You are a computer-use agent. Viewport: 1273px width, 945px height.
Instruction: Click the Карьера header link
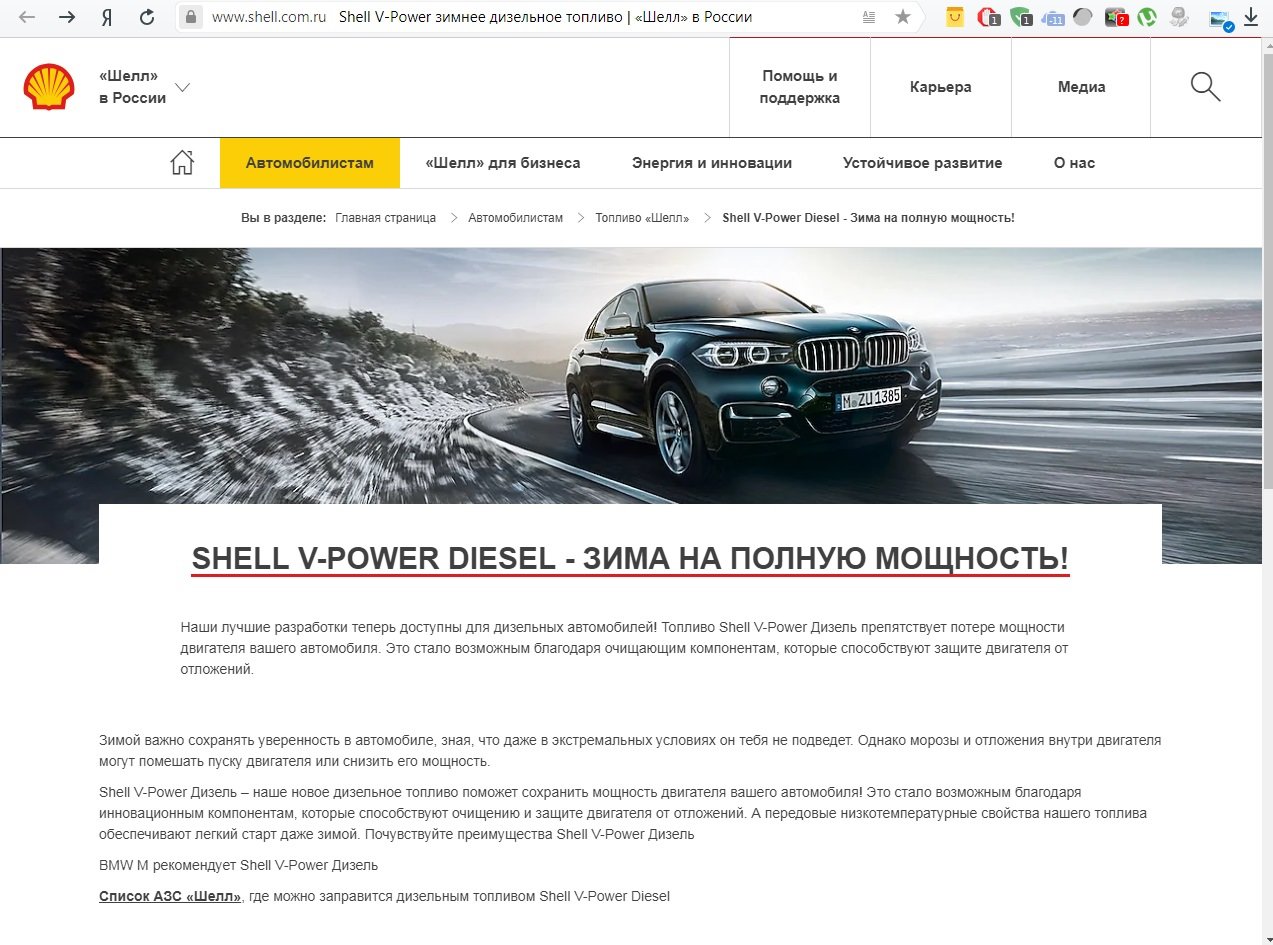click(941, 87)
